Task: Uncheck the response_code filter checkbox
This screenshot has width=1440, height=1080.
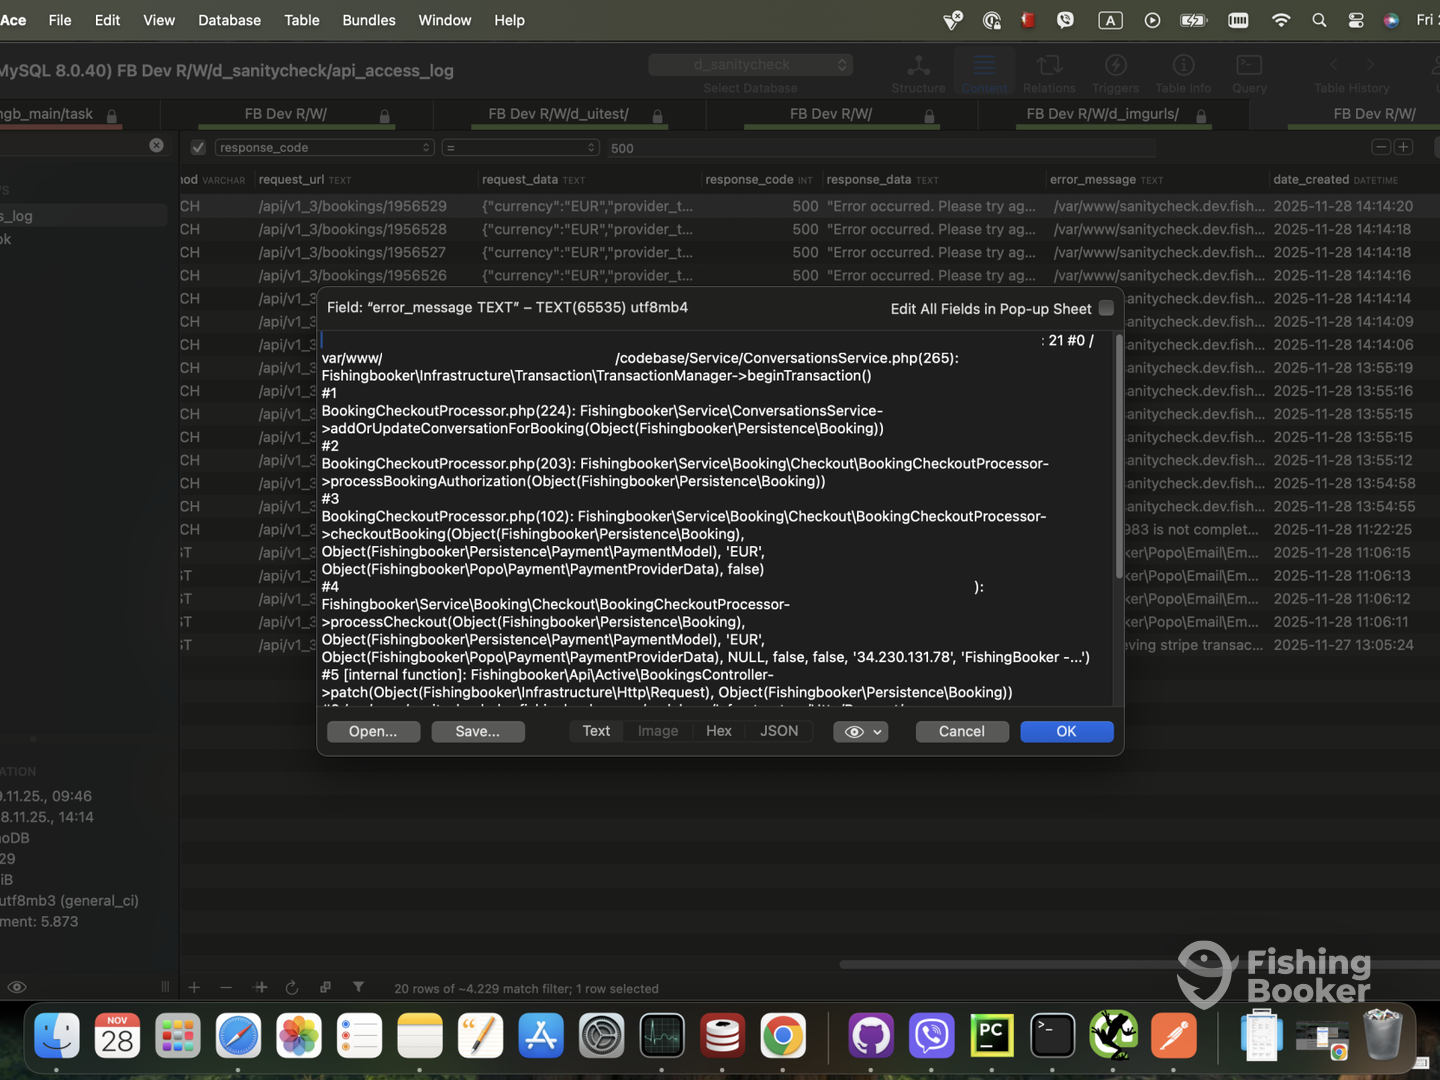Action: (x=198, y=148)
